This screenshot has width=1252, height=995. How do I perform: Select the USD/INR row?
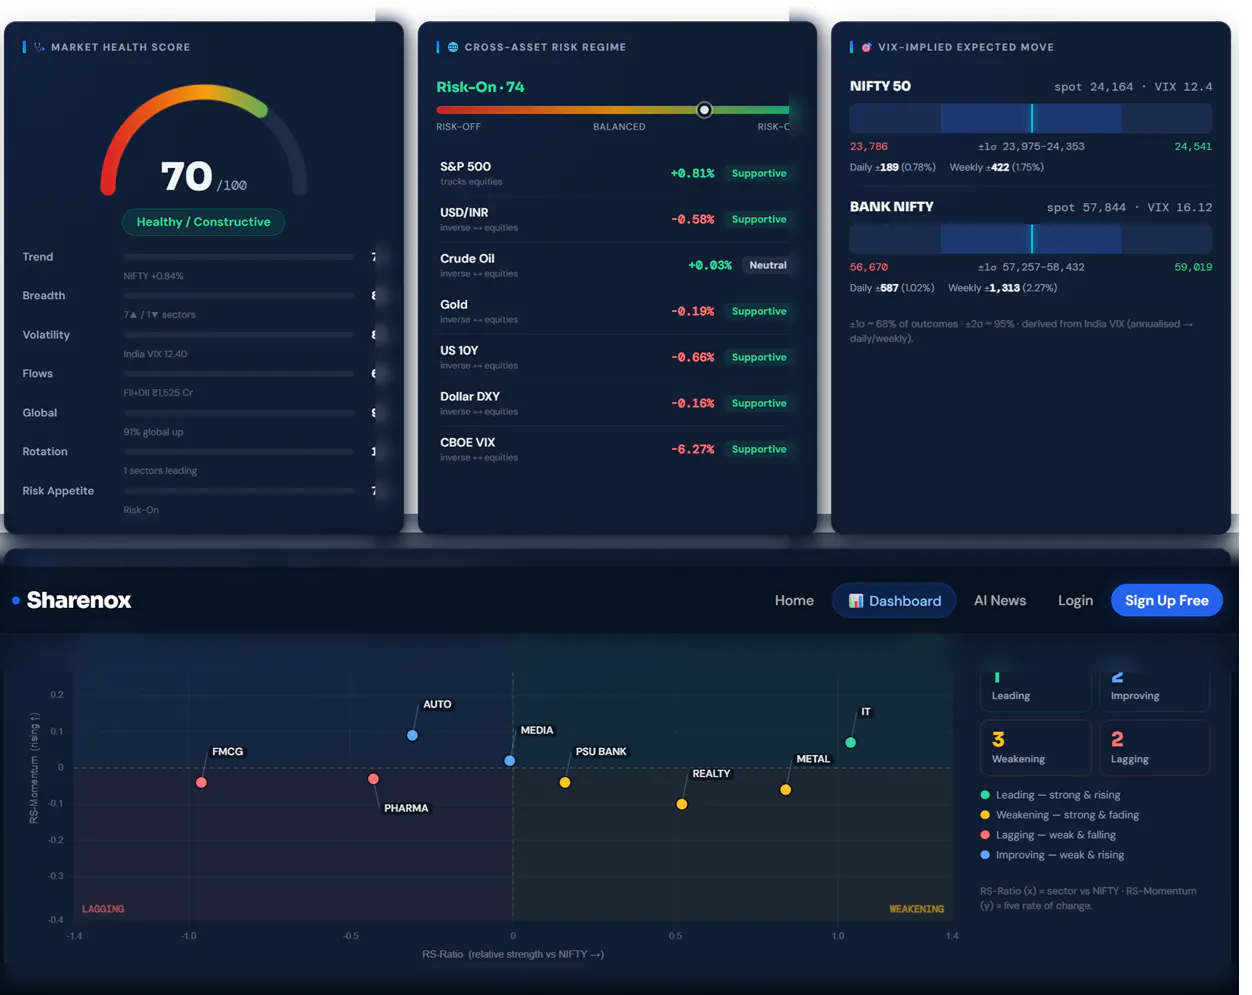614,219
